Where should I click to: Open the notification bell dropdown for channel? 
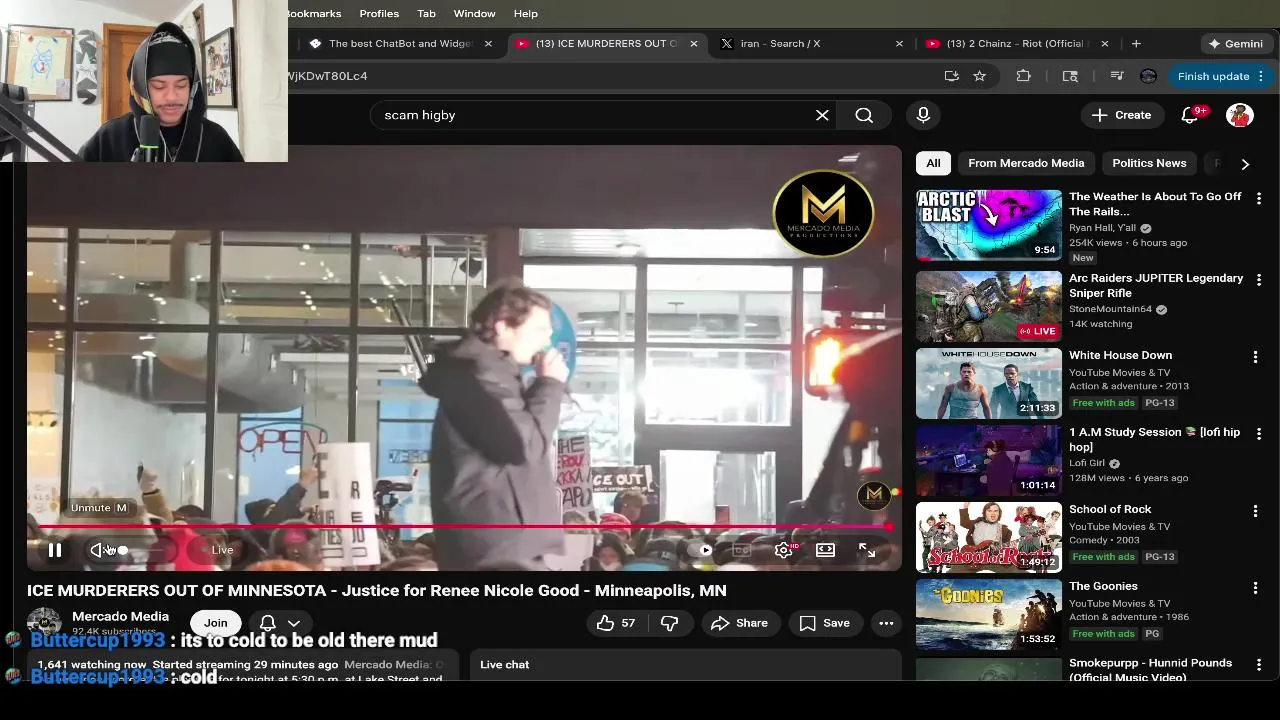[x=280, y=623]
